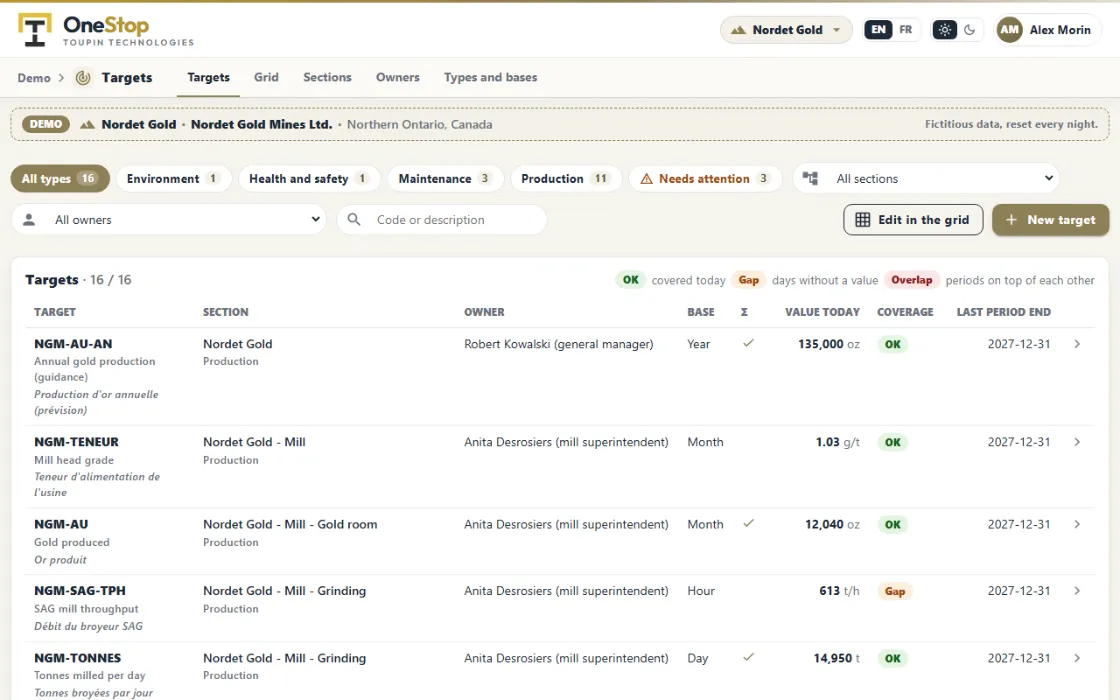Click the magnifier search icon
The width and height of the screenshot is (1120, 700).
tap(354, 220)
